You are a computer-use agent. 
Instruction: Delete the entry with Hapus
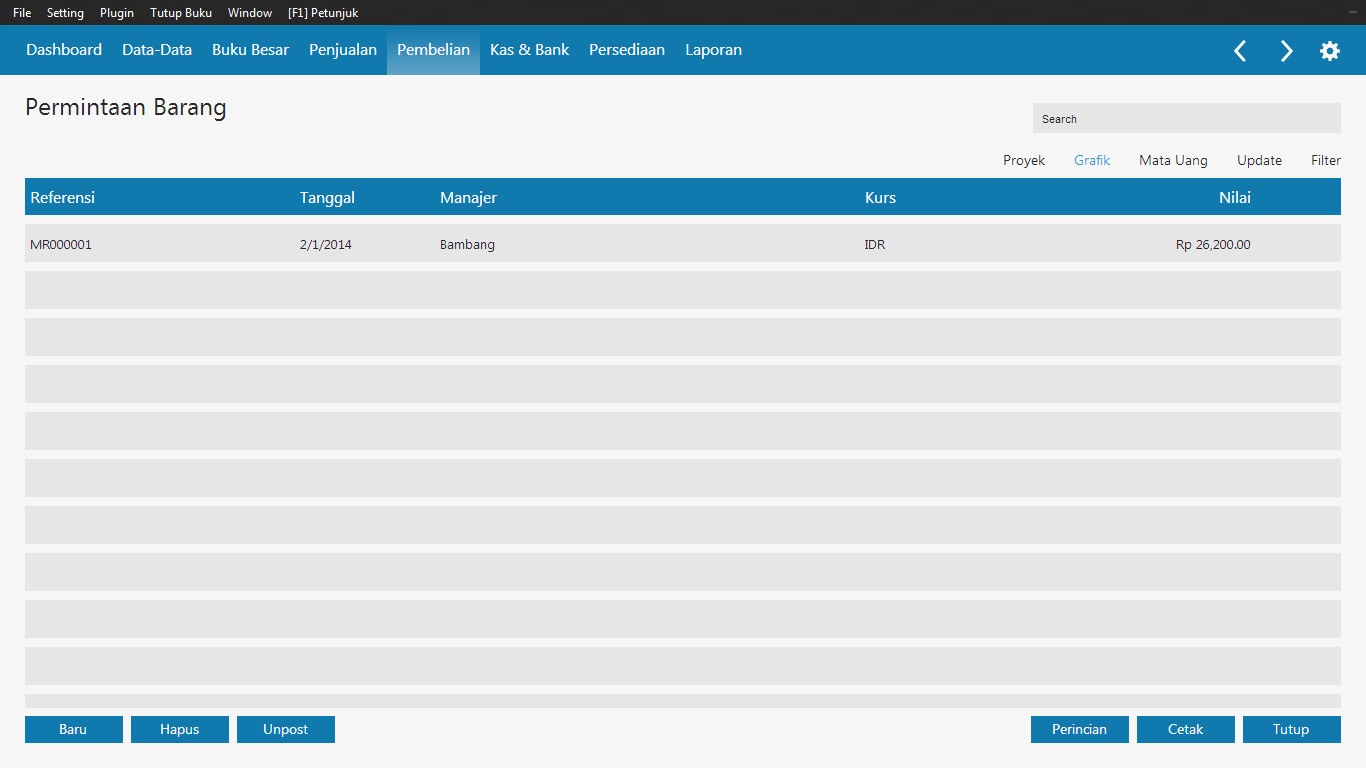tap(180, 729)
